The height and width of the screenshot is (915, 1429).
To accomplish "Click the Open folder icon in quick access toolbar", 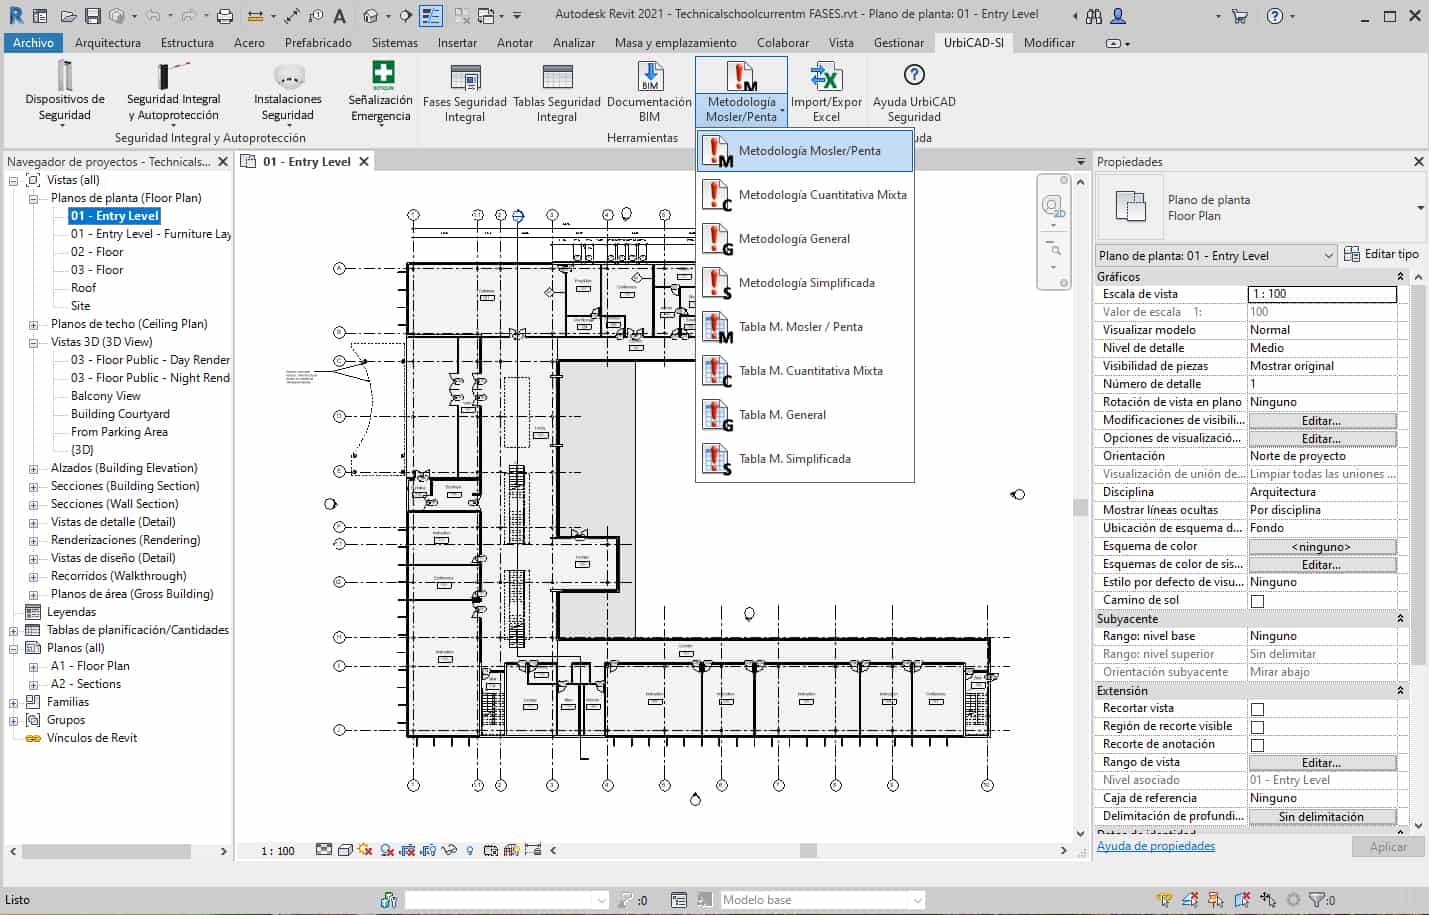I will 68,16.
